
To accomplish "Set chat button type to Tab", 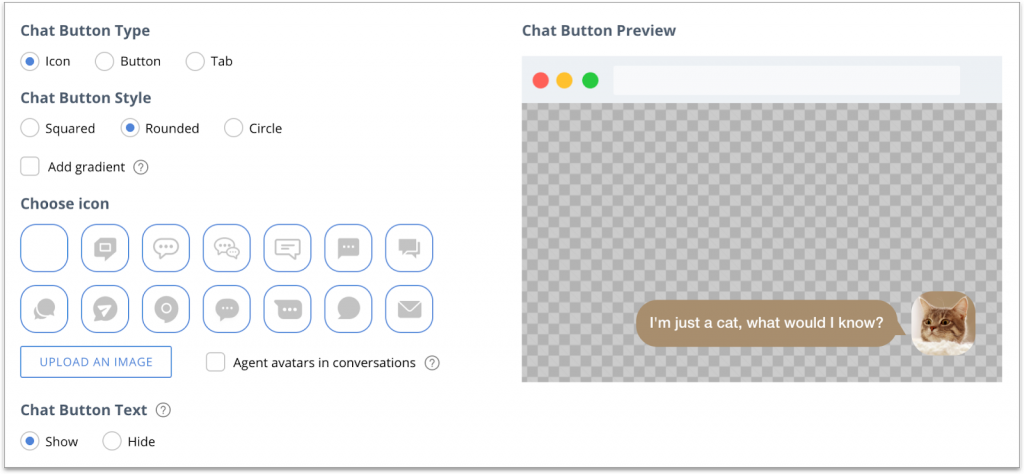I will coord(195,61).
